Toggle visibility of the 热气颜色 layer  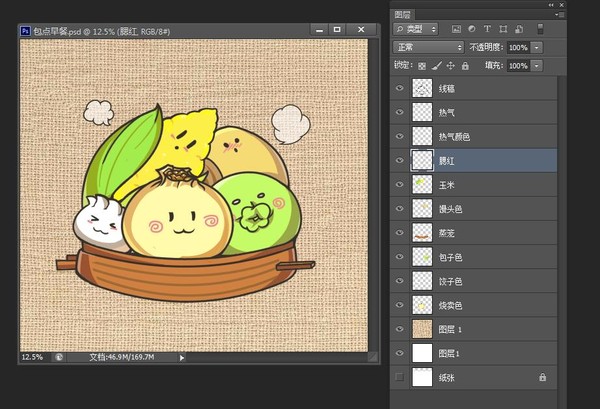[399, 136]
